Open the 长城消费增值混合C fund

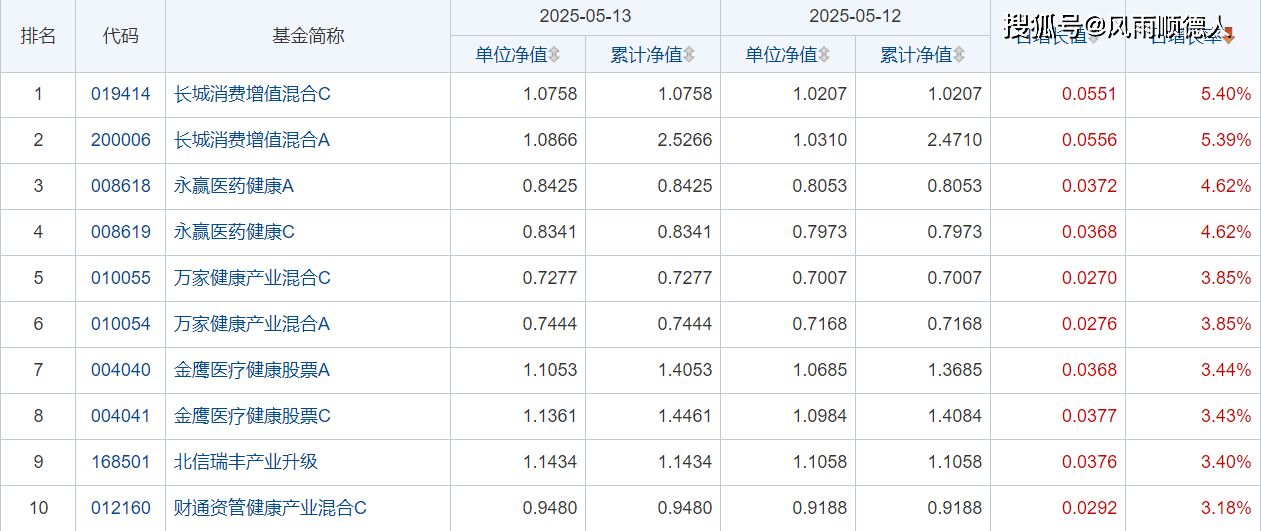(252, 94)
